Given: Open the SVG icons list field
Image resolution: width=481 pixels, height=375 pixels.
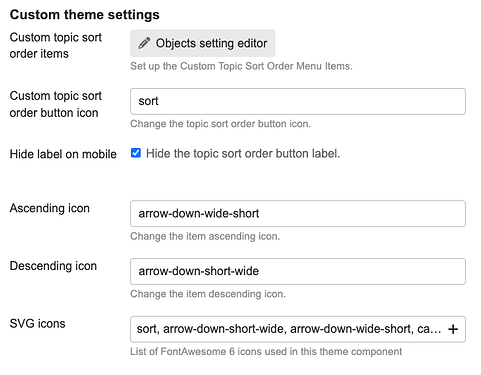Looking at the screenshot, I should (298, 329).
